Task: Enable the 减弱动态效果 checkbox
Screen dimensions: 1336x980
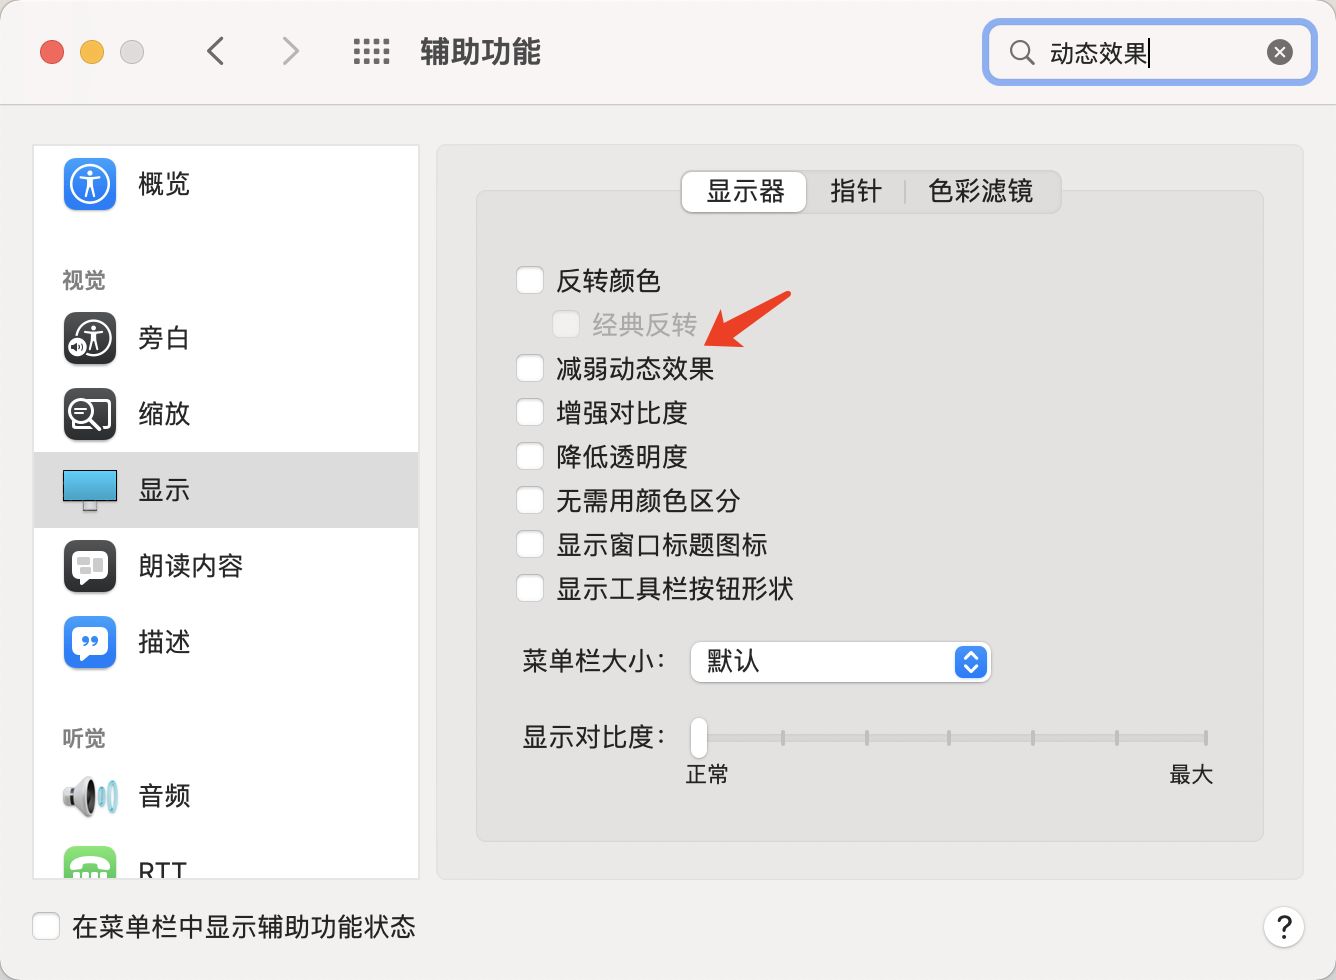Action: pos(530,369)
